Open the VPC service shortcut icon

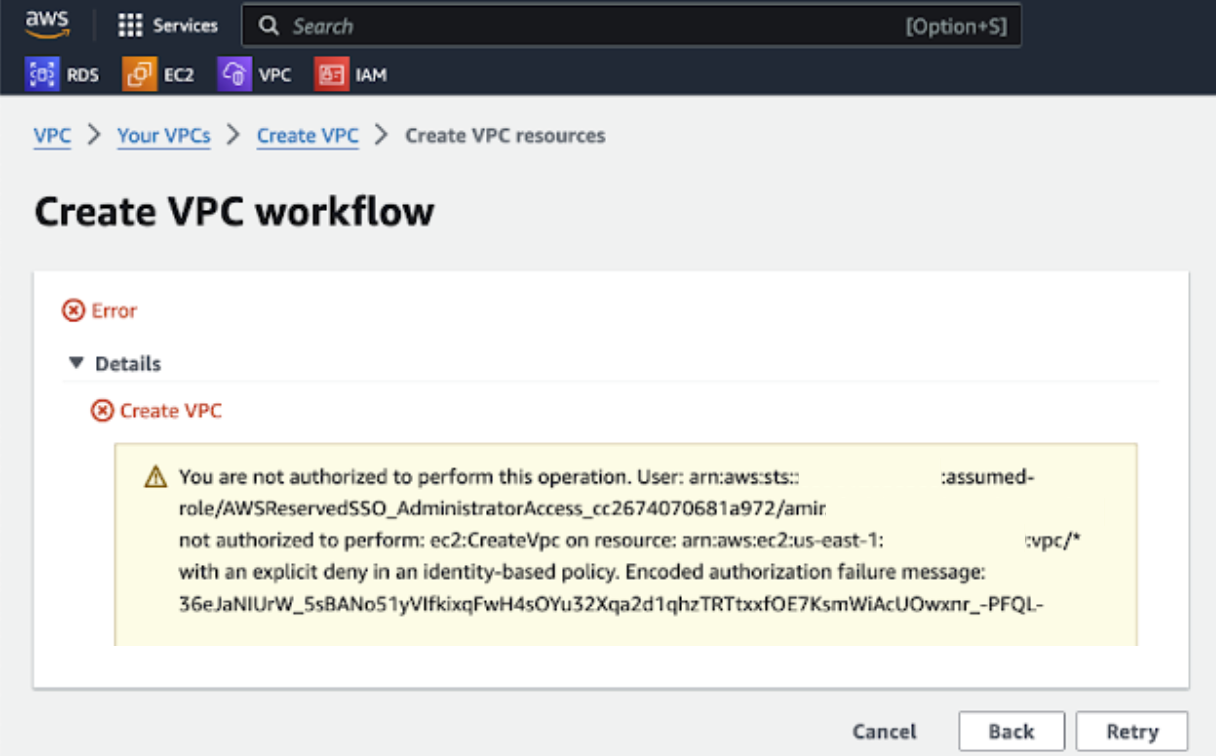[x=234, y=74]
